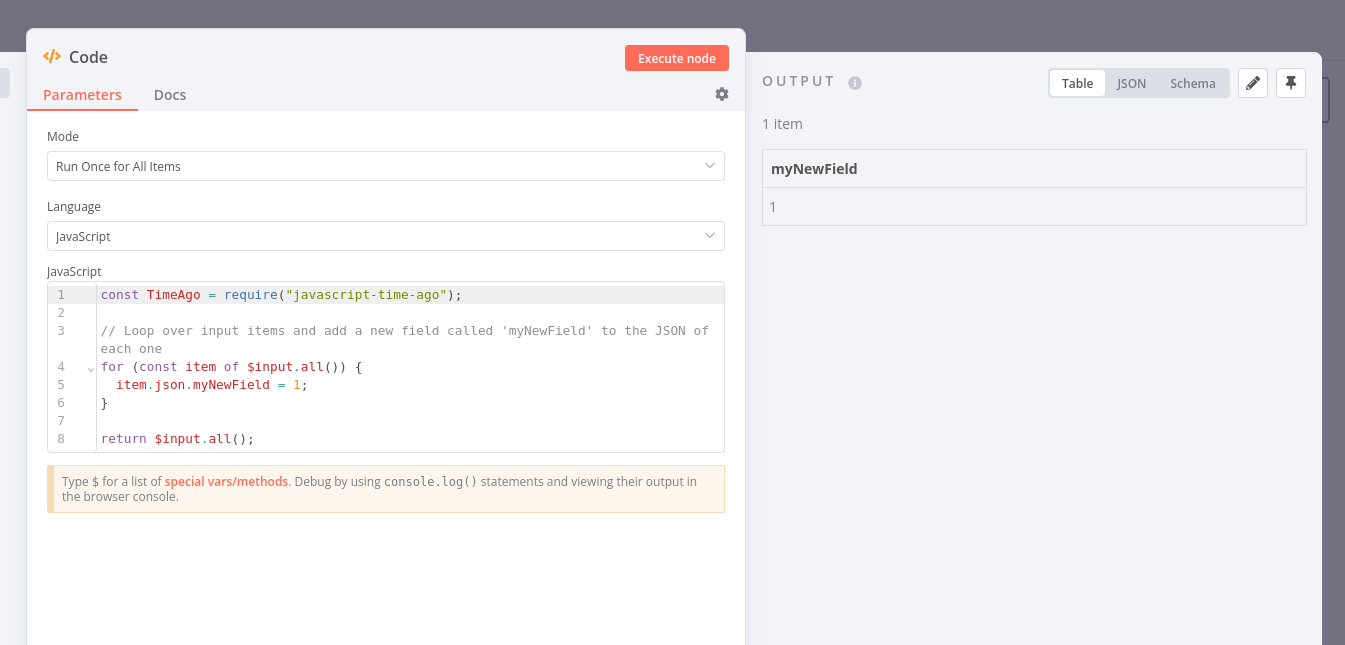Click the Output info icon

click(x=855, y=83)
